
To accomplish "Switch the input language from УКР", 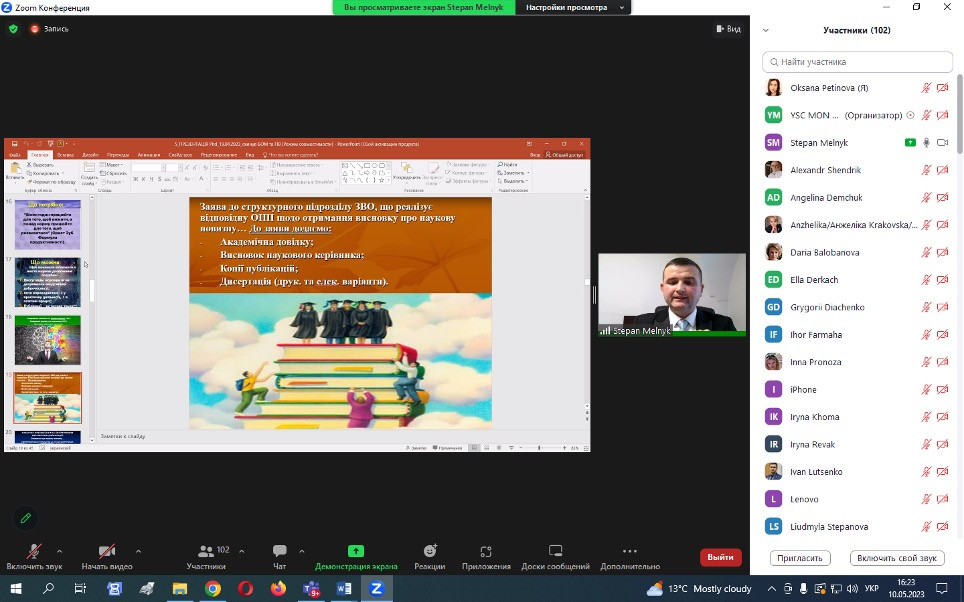I will pyautogui.click(x=872, y=588).
